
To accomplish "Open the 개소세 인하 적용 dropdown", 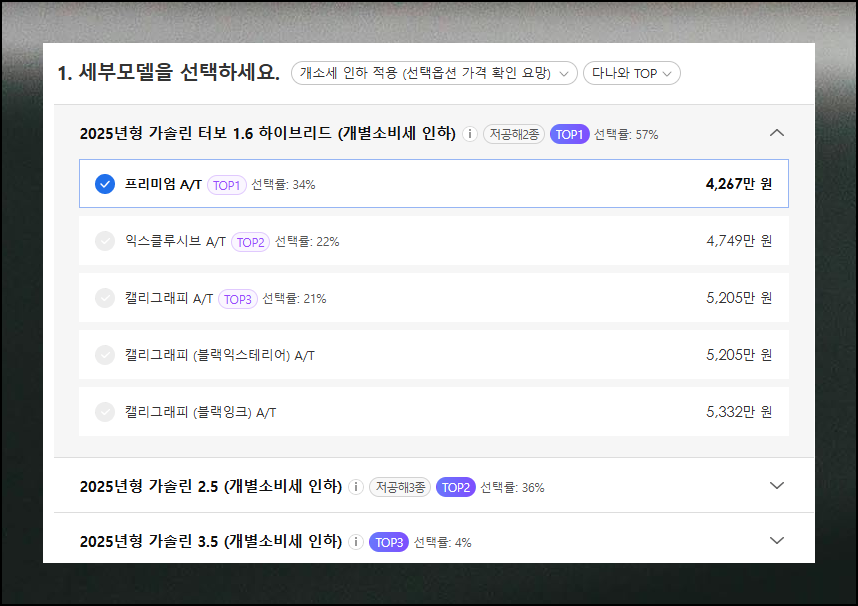I will (434, 73).
